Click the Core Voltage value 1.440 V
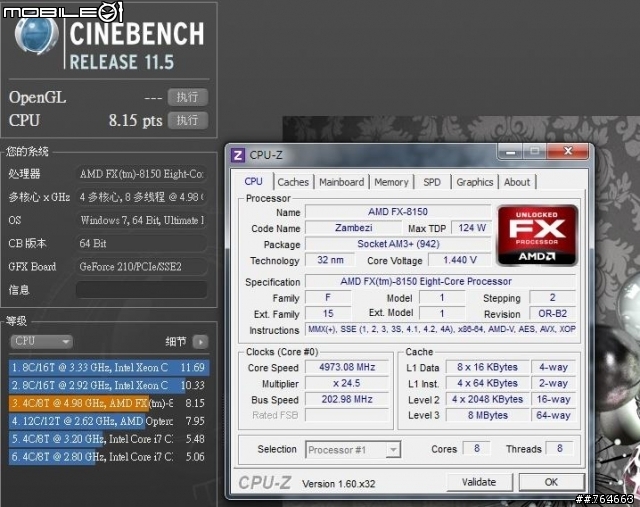640x507 pixels. [460, 260]
